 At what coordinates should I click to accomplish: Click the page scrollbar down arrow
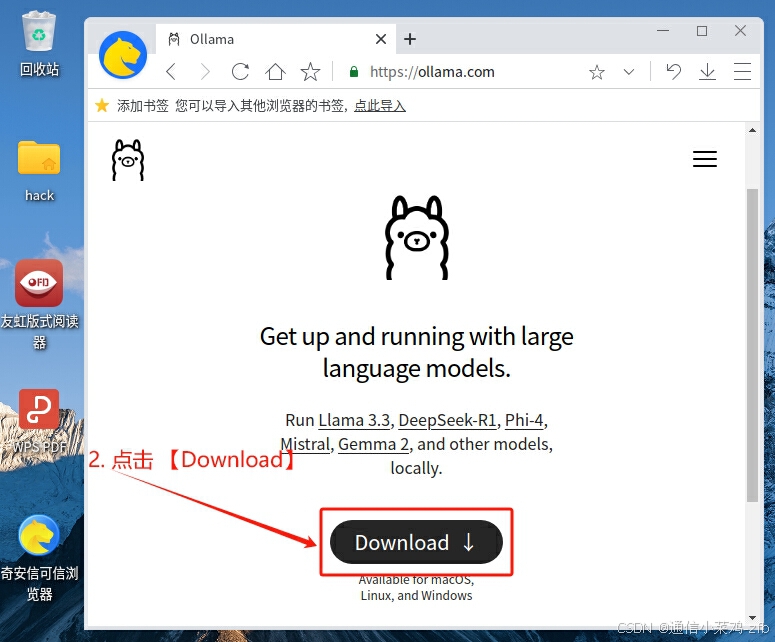pos(752,618)
